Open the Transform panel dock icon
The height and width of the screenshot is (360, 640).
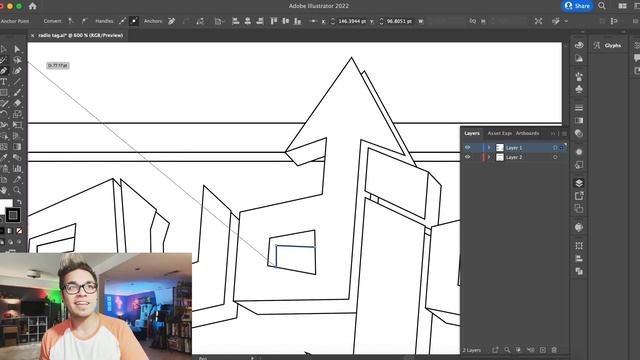[x=579, y=246]
